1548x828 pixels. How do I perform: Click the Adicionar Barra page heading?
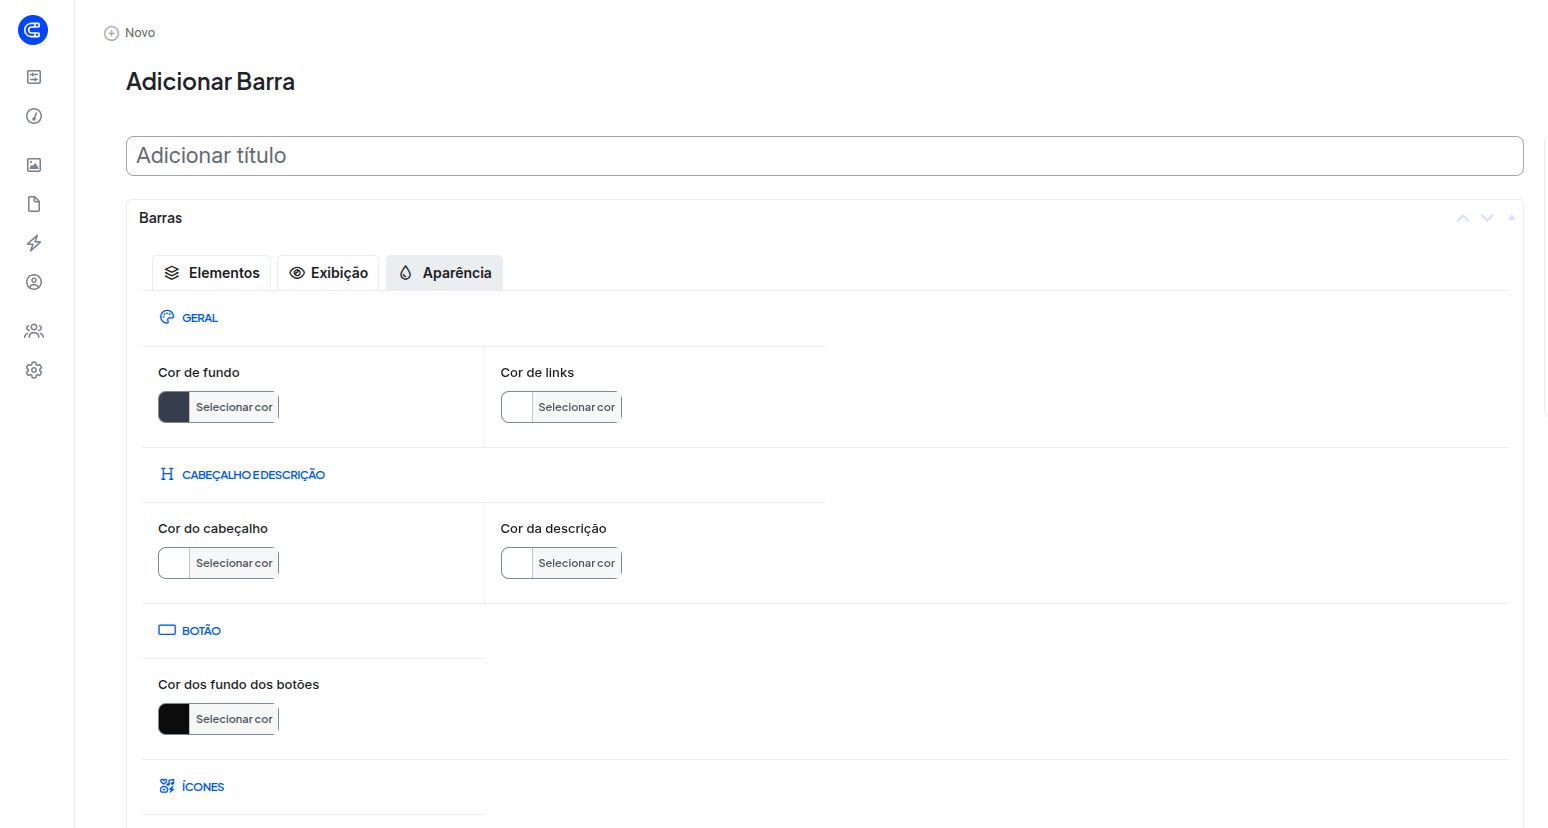pyautogui.click(x=210, y=82)
